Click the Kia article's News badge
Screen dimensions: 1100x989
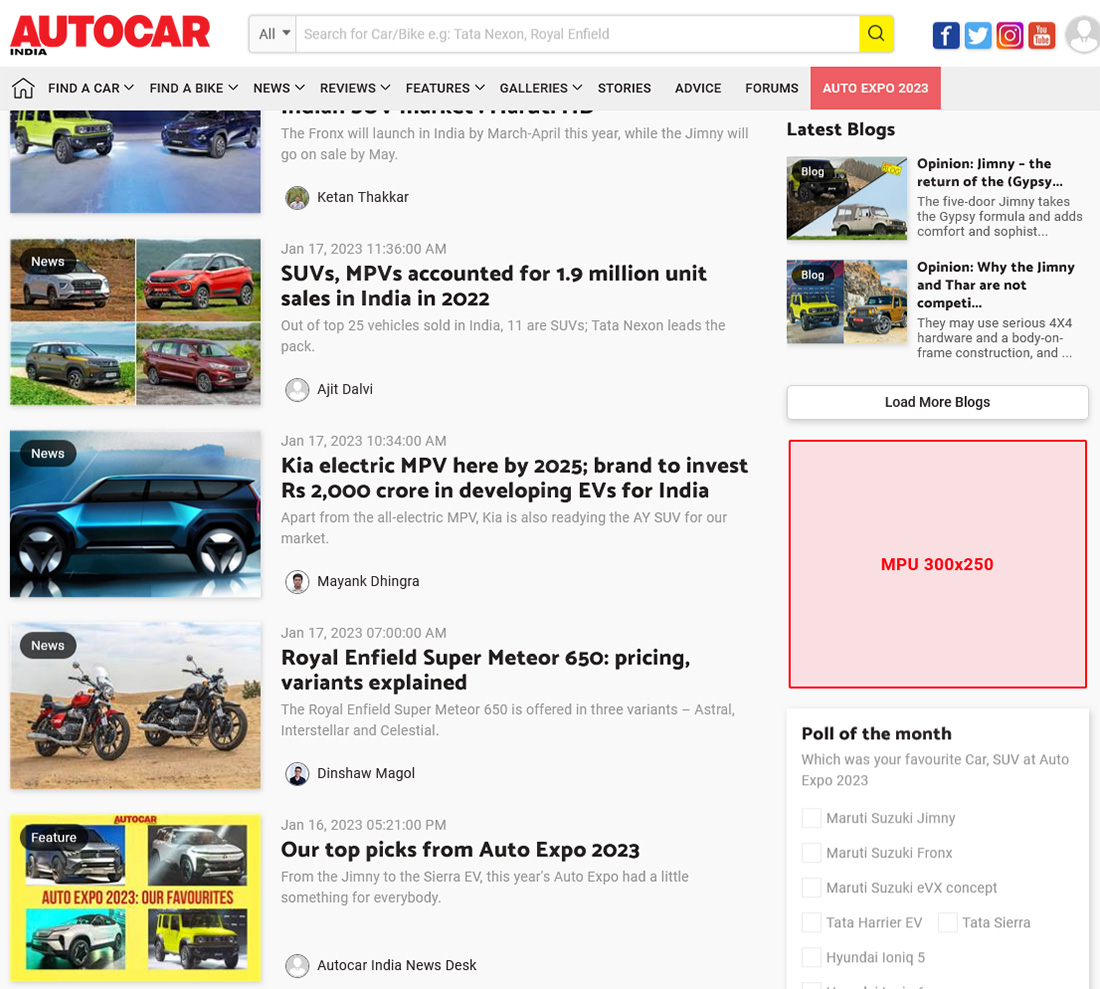point(48,454)
